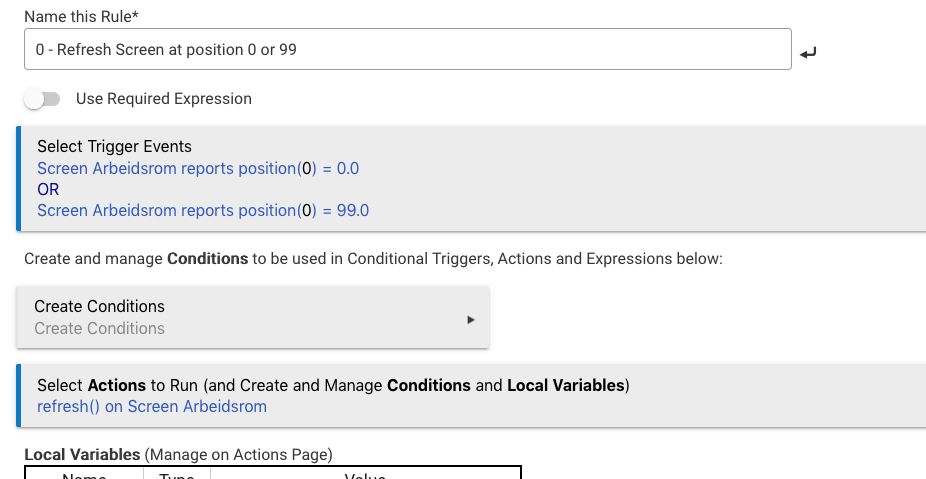
Task: Toggle the Use Required Expression switch
Action: [43, 99]
